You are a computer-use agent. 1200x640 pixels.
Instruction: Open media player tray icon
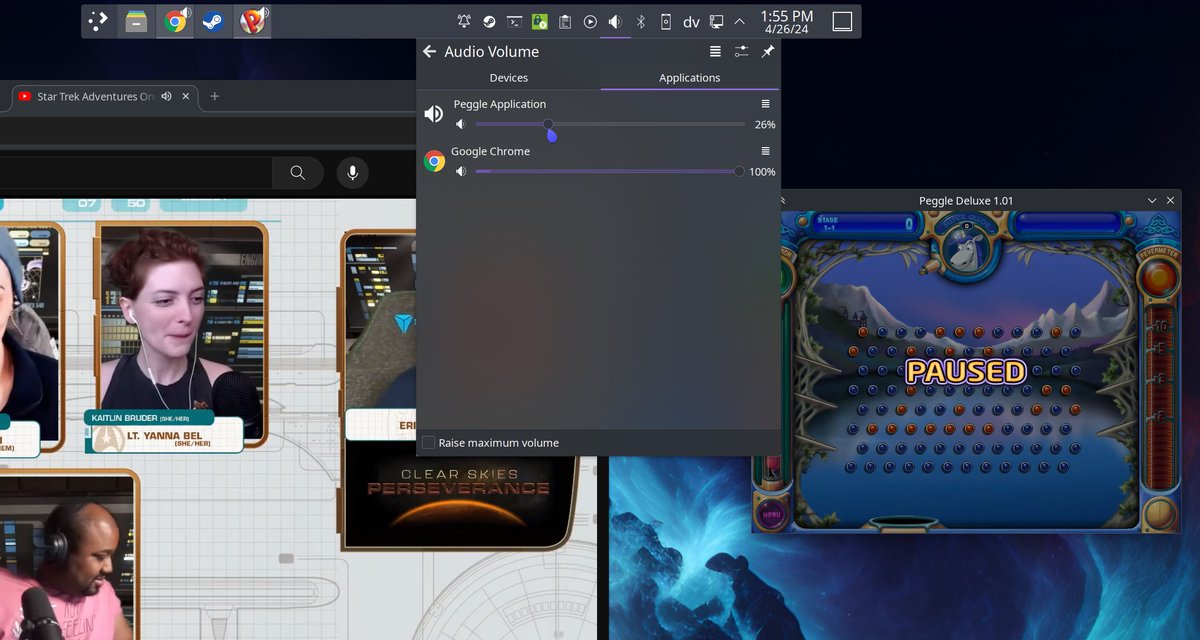click(x=590, y=21)
